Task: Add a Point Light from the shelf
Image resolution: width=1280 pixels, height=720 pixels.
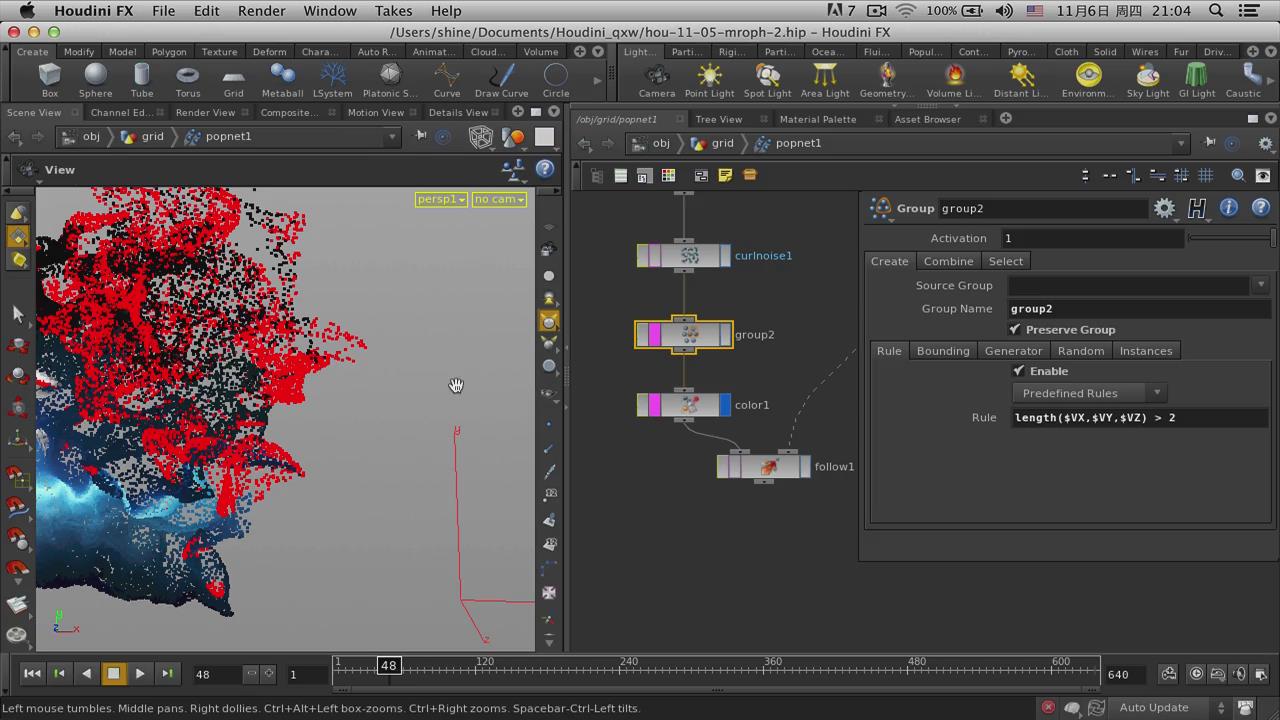Action: 710,80
